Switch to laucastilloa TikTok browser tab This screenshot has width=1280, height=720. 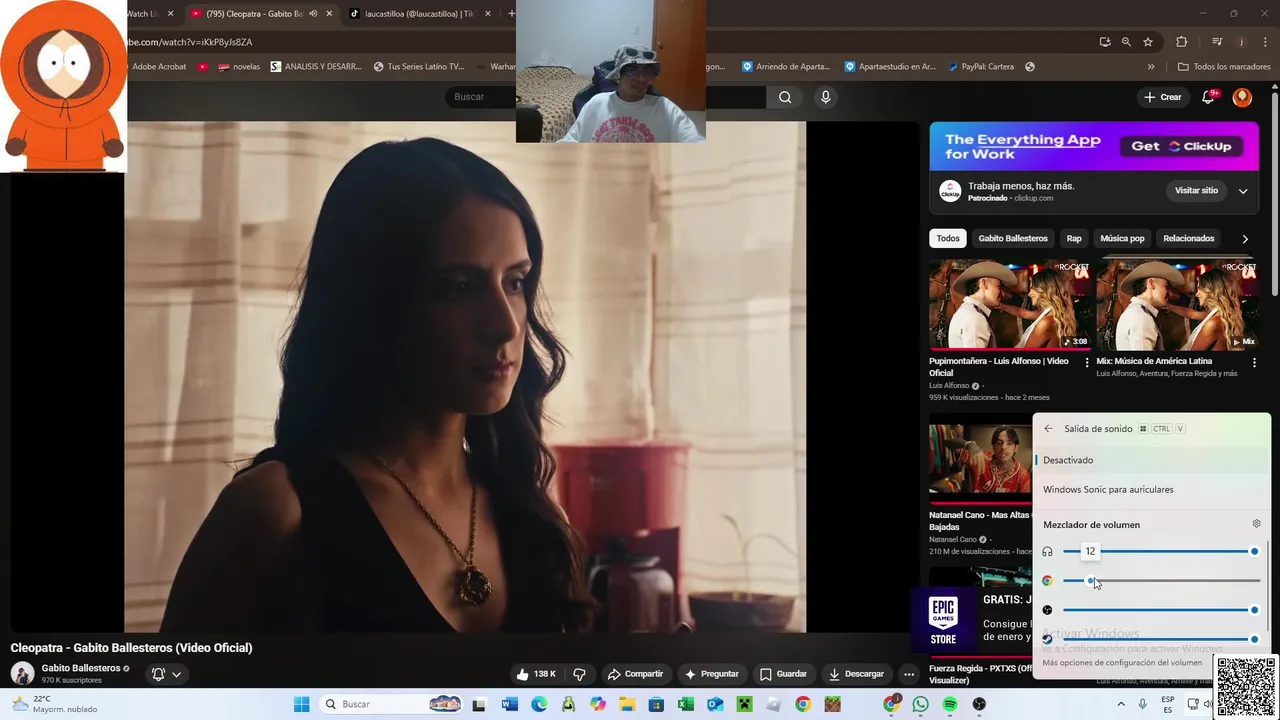coord(418,14)
